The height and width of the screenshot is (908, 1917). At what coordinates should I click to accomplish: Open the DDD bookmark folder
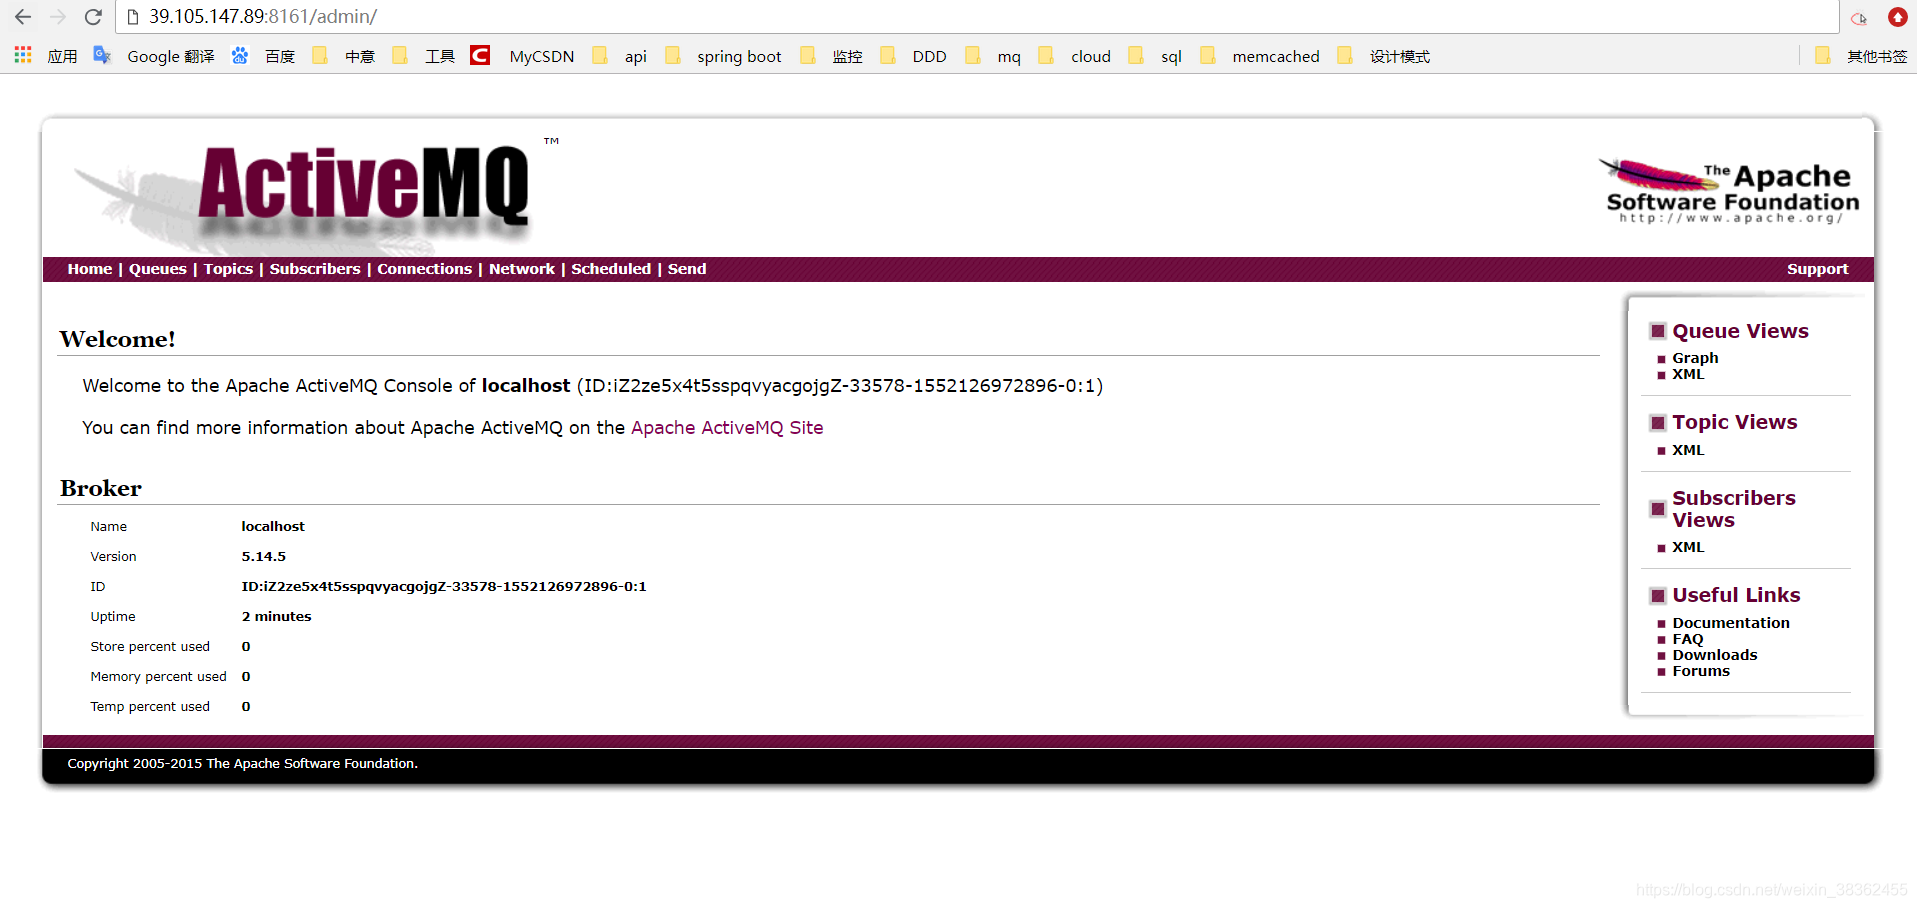click(913, 56)
